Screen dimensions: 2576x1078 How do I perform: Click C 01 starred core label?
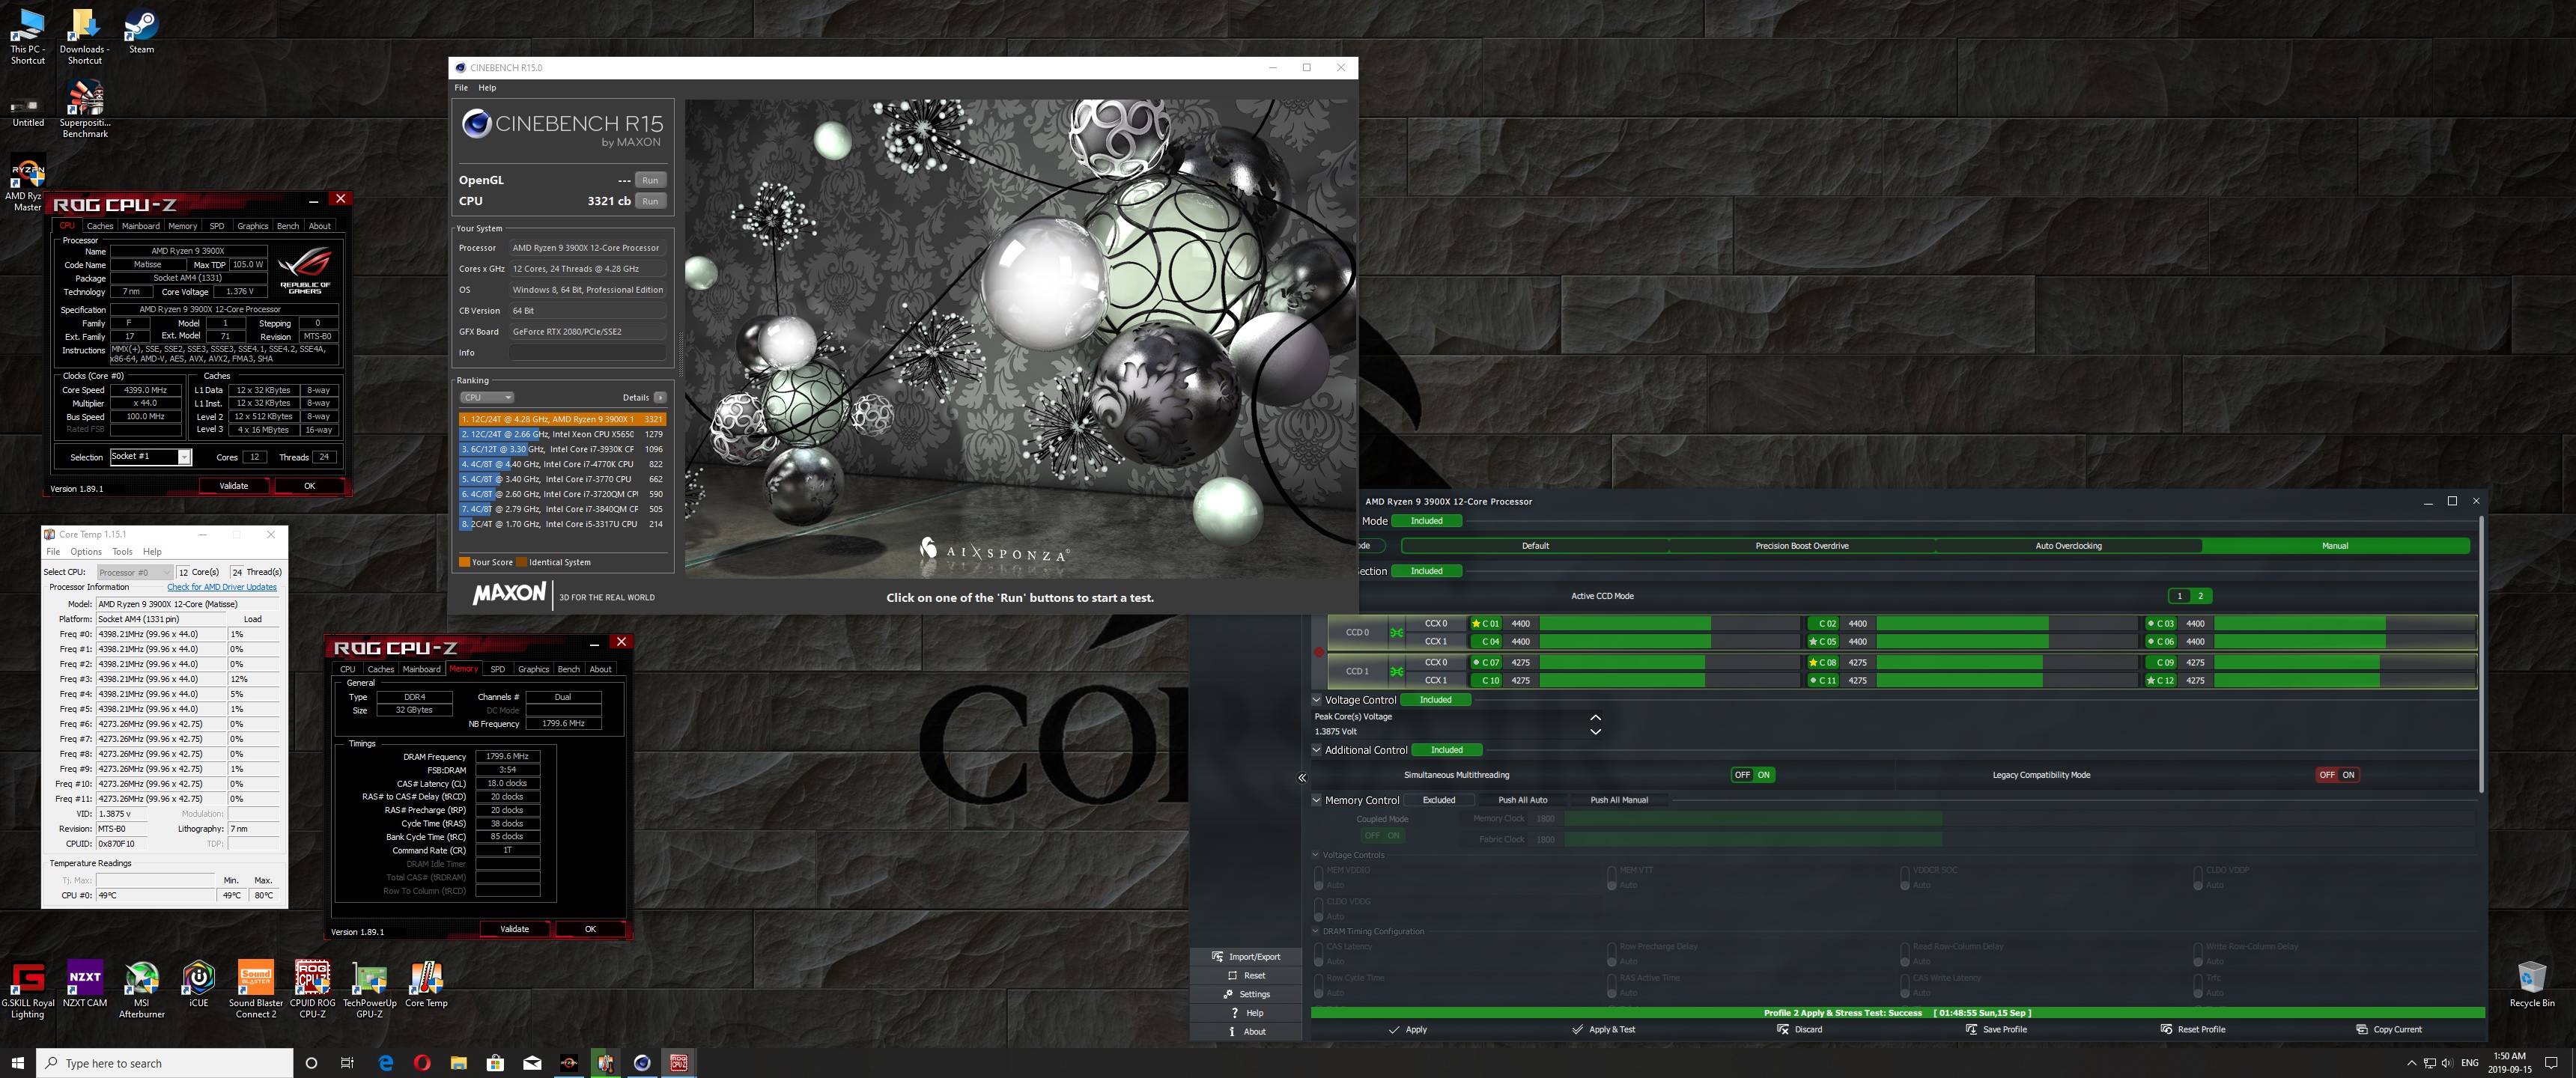click(1485, 624)
